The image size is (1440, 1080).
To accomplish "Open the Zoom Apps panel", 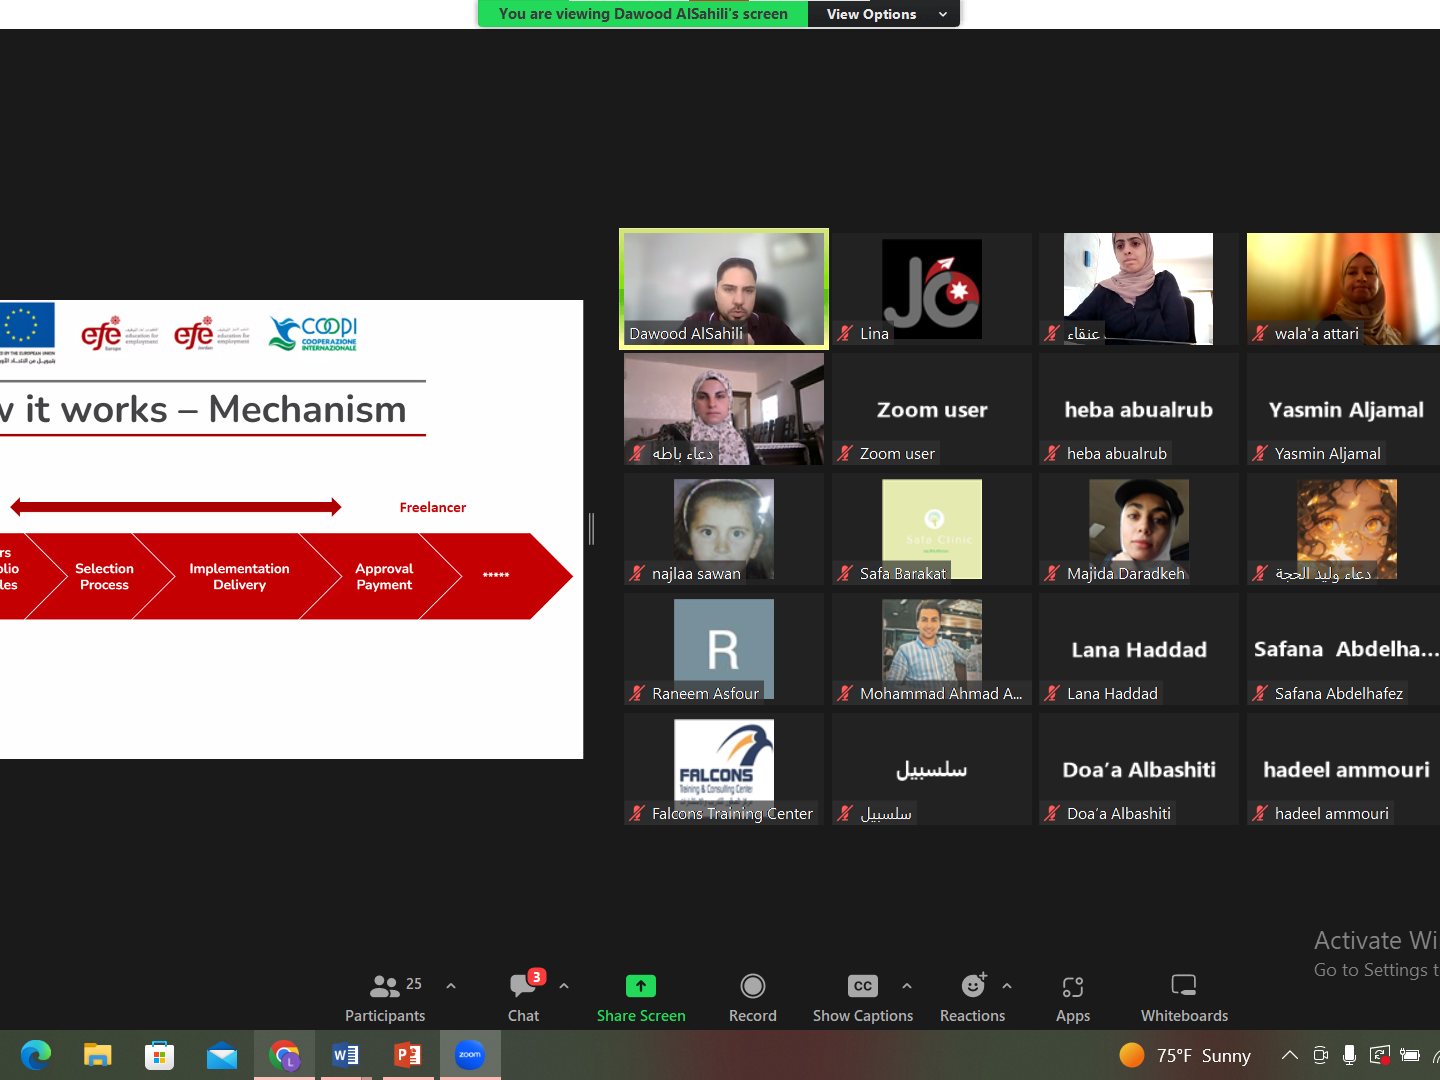I will click(x=1072, y=997).
